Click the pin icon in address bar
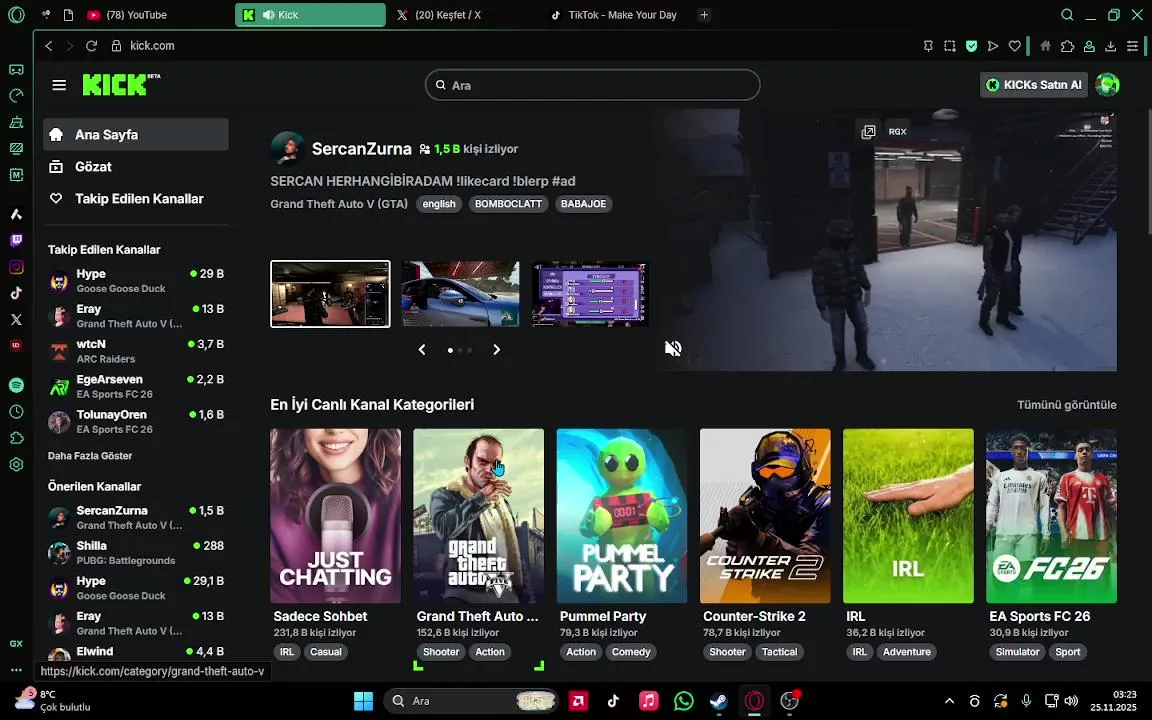 point(928,46)
